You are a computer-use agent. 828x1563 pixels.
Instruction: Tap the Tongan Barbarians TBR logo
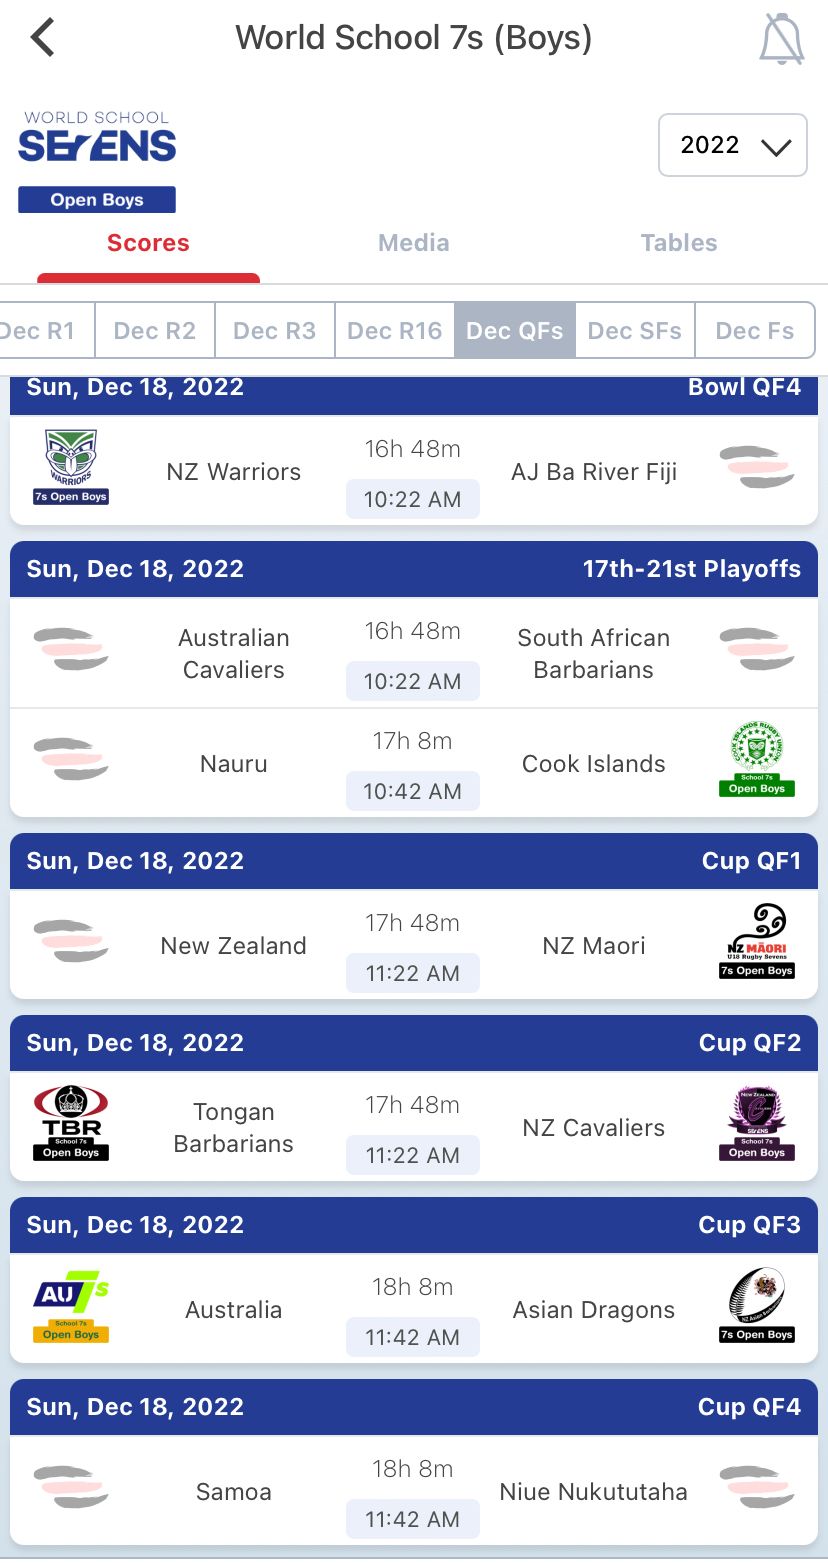click(x=71, y=1124)
